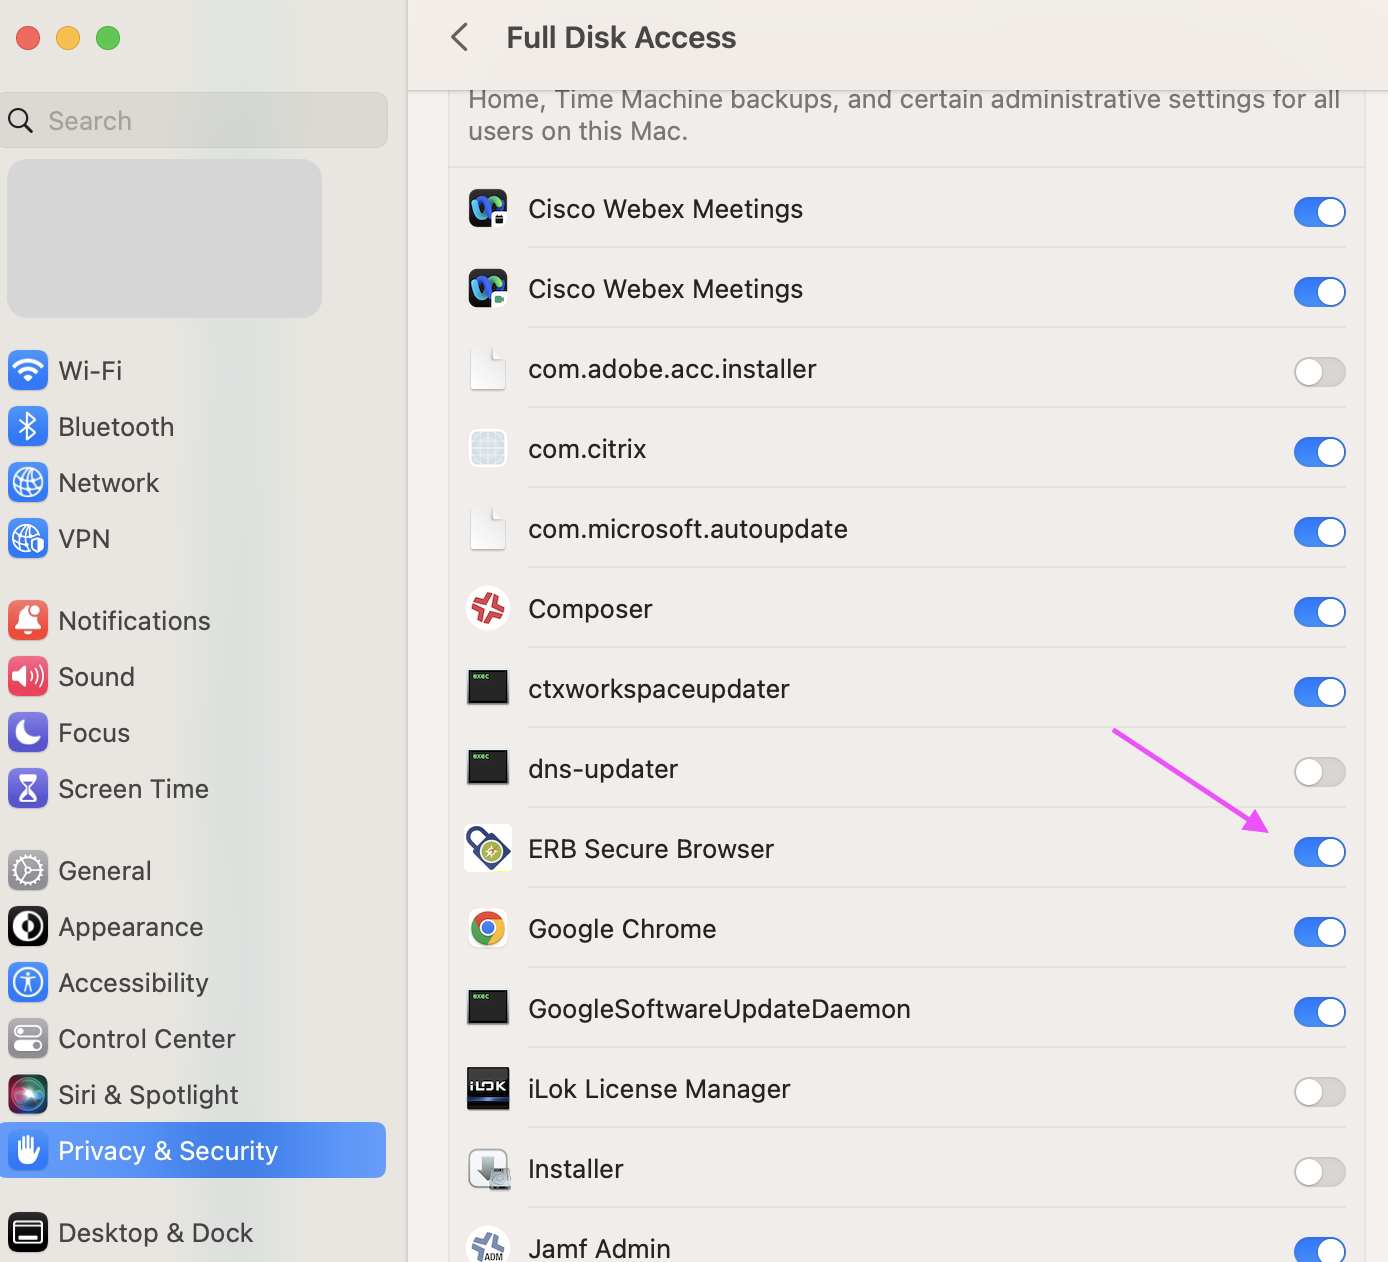Click the ERB Secure Browser icon

point(488,849)
